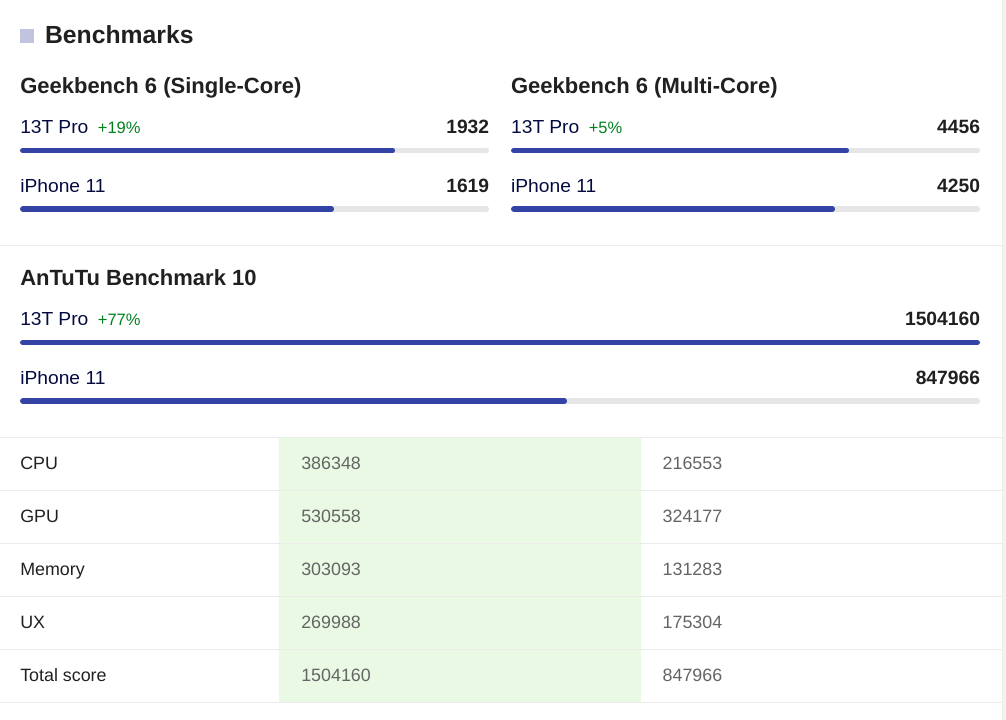Click the CPU row label

39,463
